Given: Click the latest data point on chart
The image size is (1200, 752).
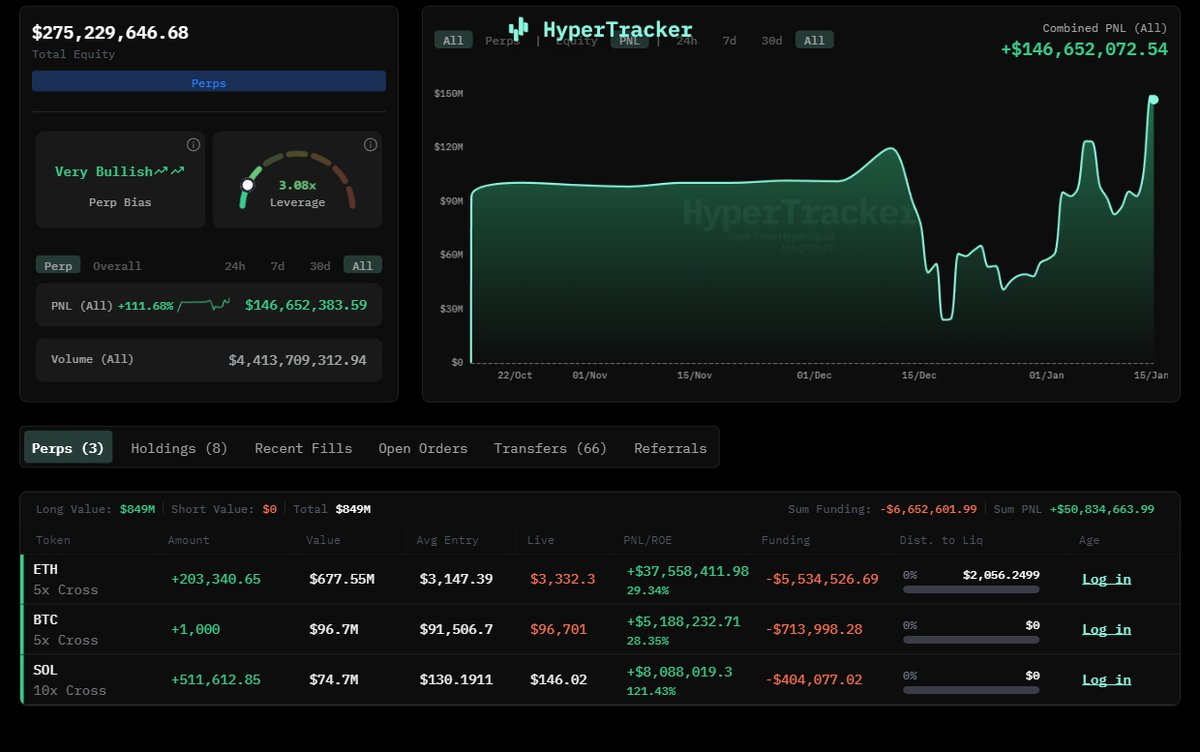Looking at the screenshot, I should point(1153,99).
